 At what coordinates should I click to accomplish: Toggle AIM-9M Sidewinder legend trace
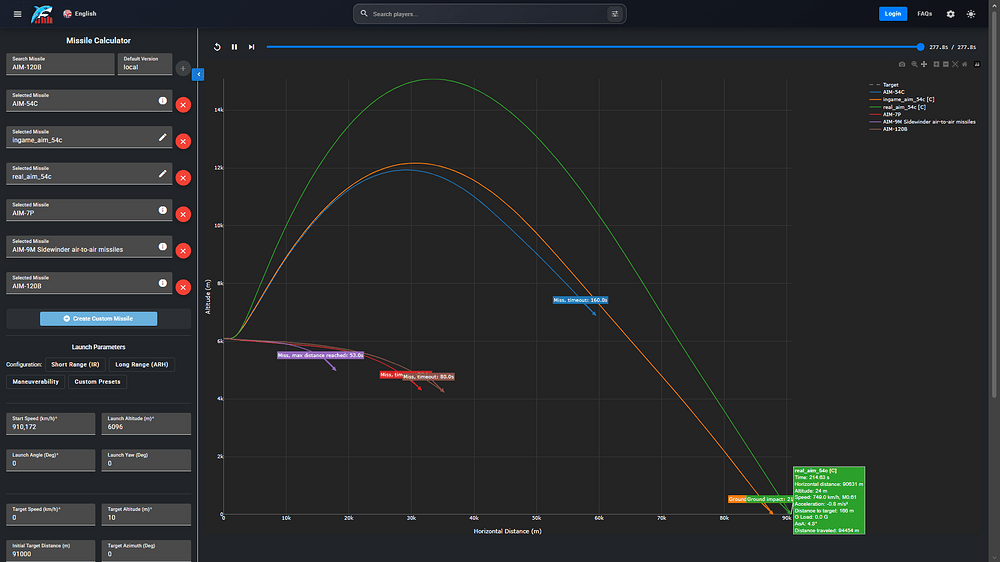tap(922, 122)
